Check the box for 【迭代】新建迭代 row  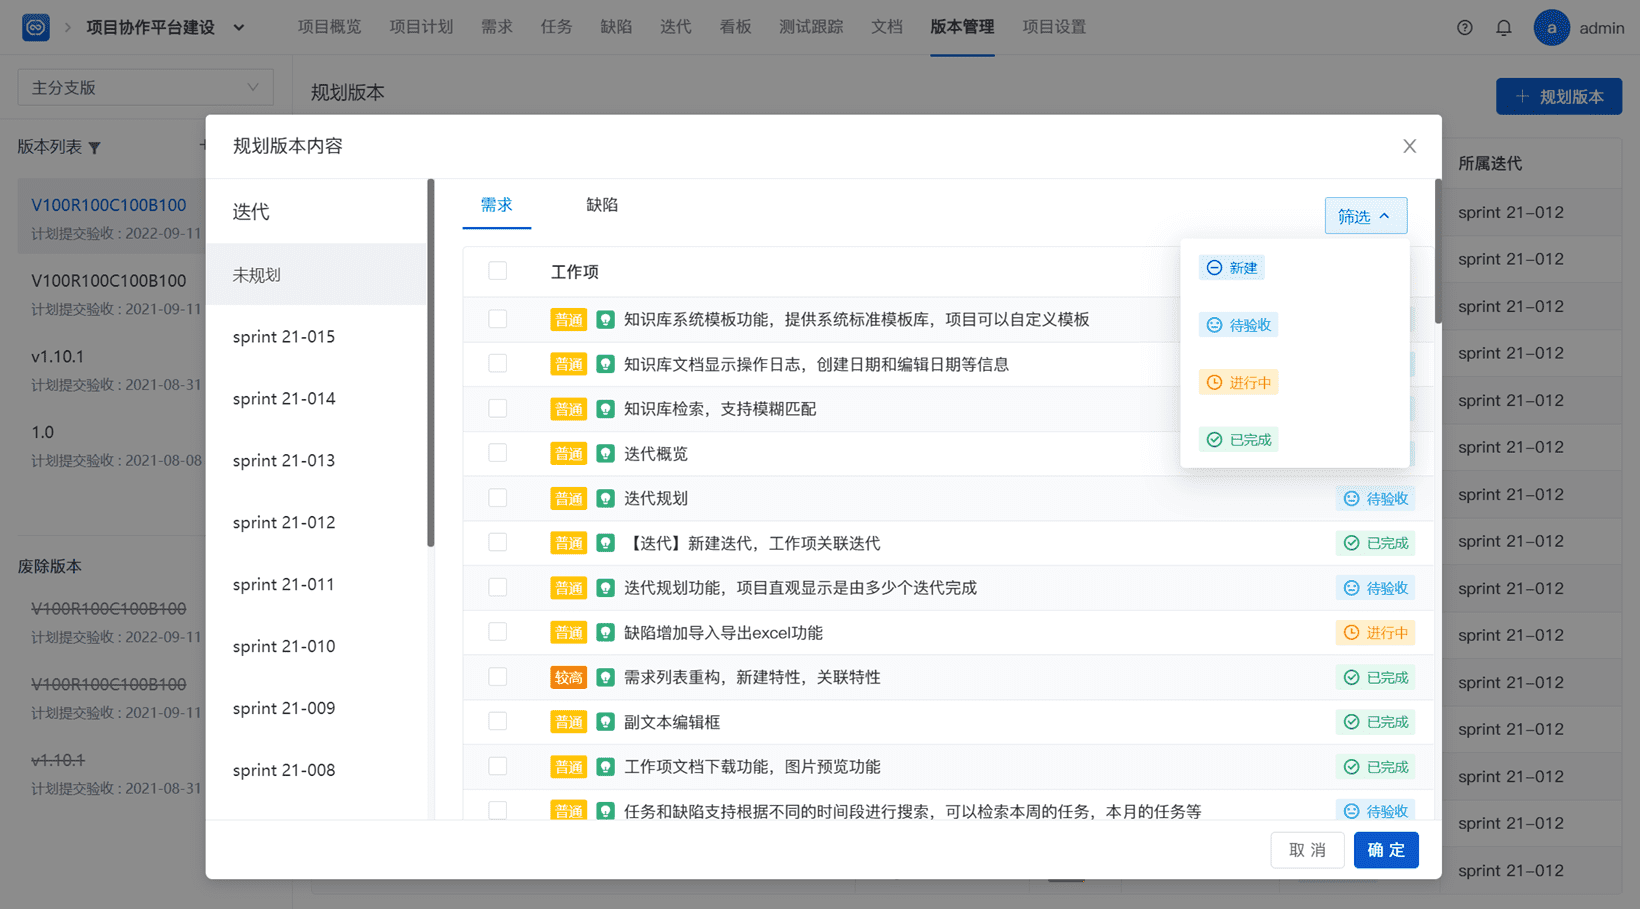pos(498,543)
